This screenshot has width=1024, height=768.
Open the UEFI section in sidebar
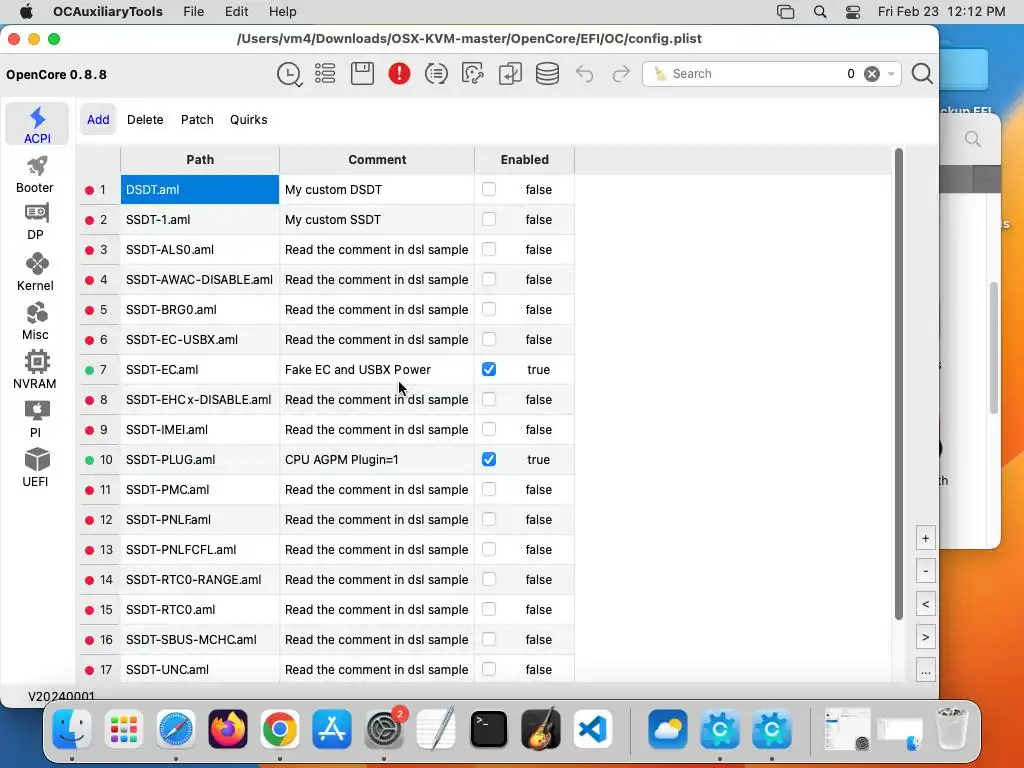click(x=35, y=468)
